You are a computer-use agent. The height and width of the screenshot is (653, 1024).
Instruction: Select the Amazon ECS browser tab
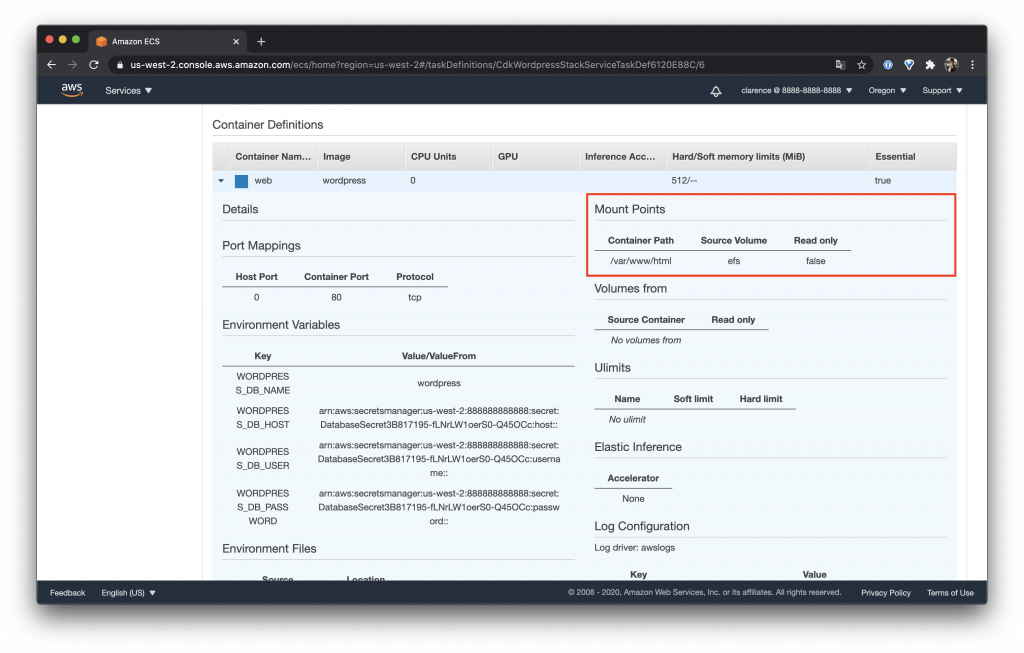[167, 41]
